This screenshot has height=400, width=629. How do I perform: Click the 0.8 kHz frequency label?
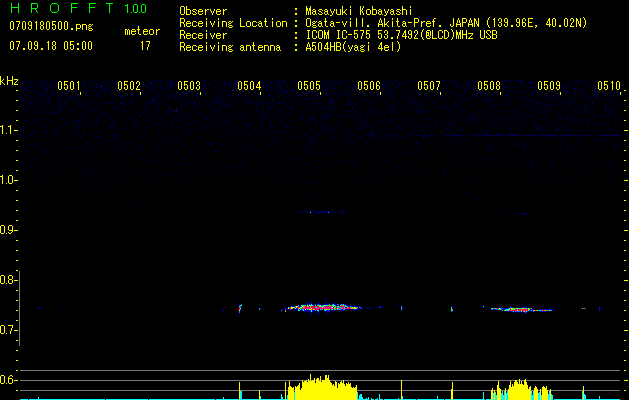[x=8, y=280]
